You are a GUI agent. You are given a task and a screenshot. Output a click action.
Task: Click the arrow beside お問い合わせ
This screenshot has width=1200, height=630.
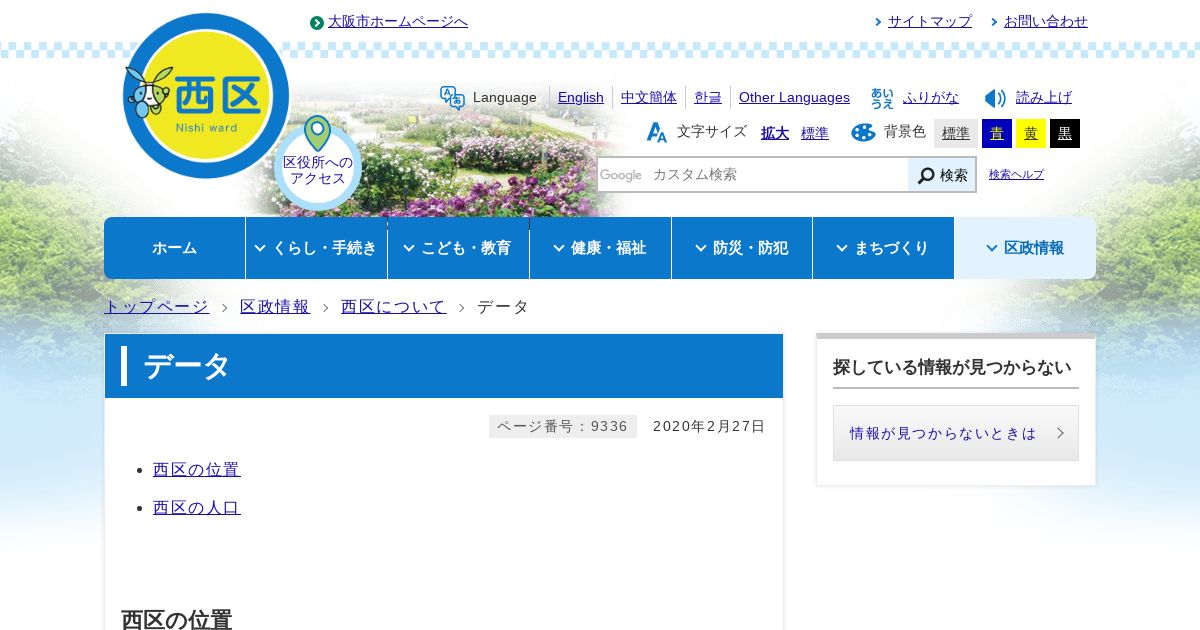click(x=994, y=22)
